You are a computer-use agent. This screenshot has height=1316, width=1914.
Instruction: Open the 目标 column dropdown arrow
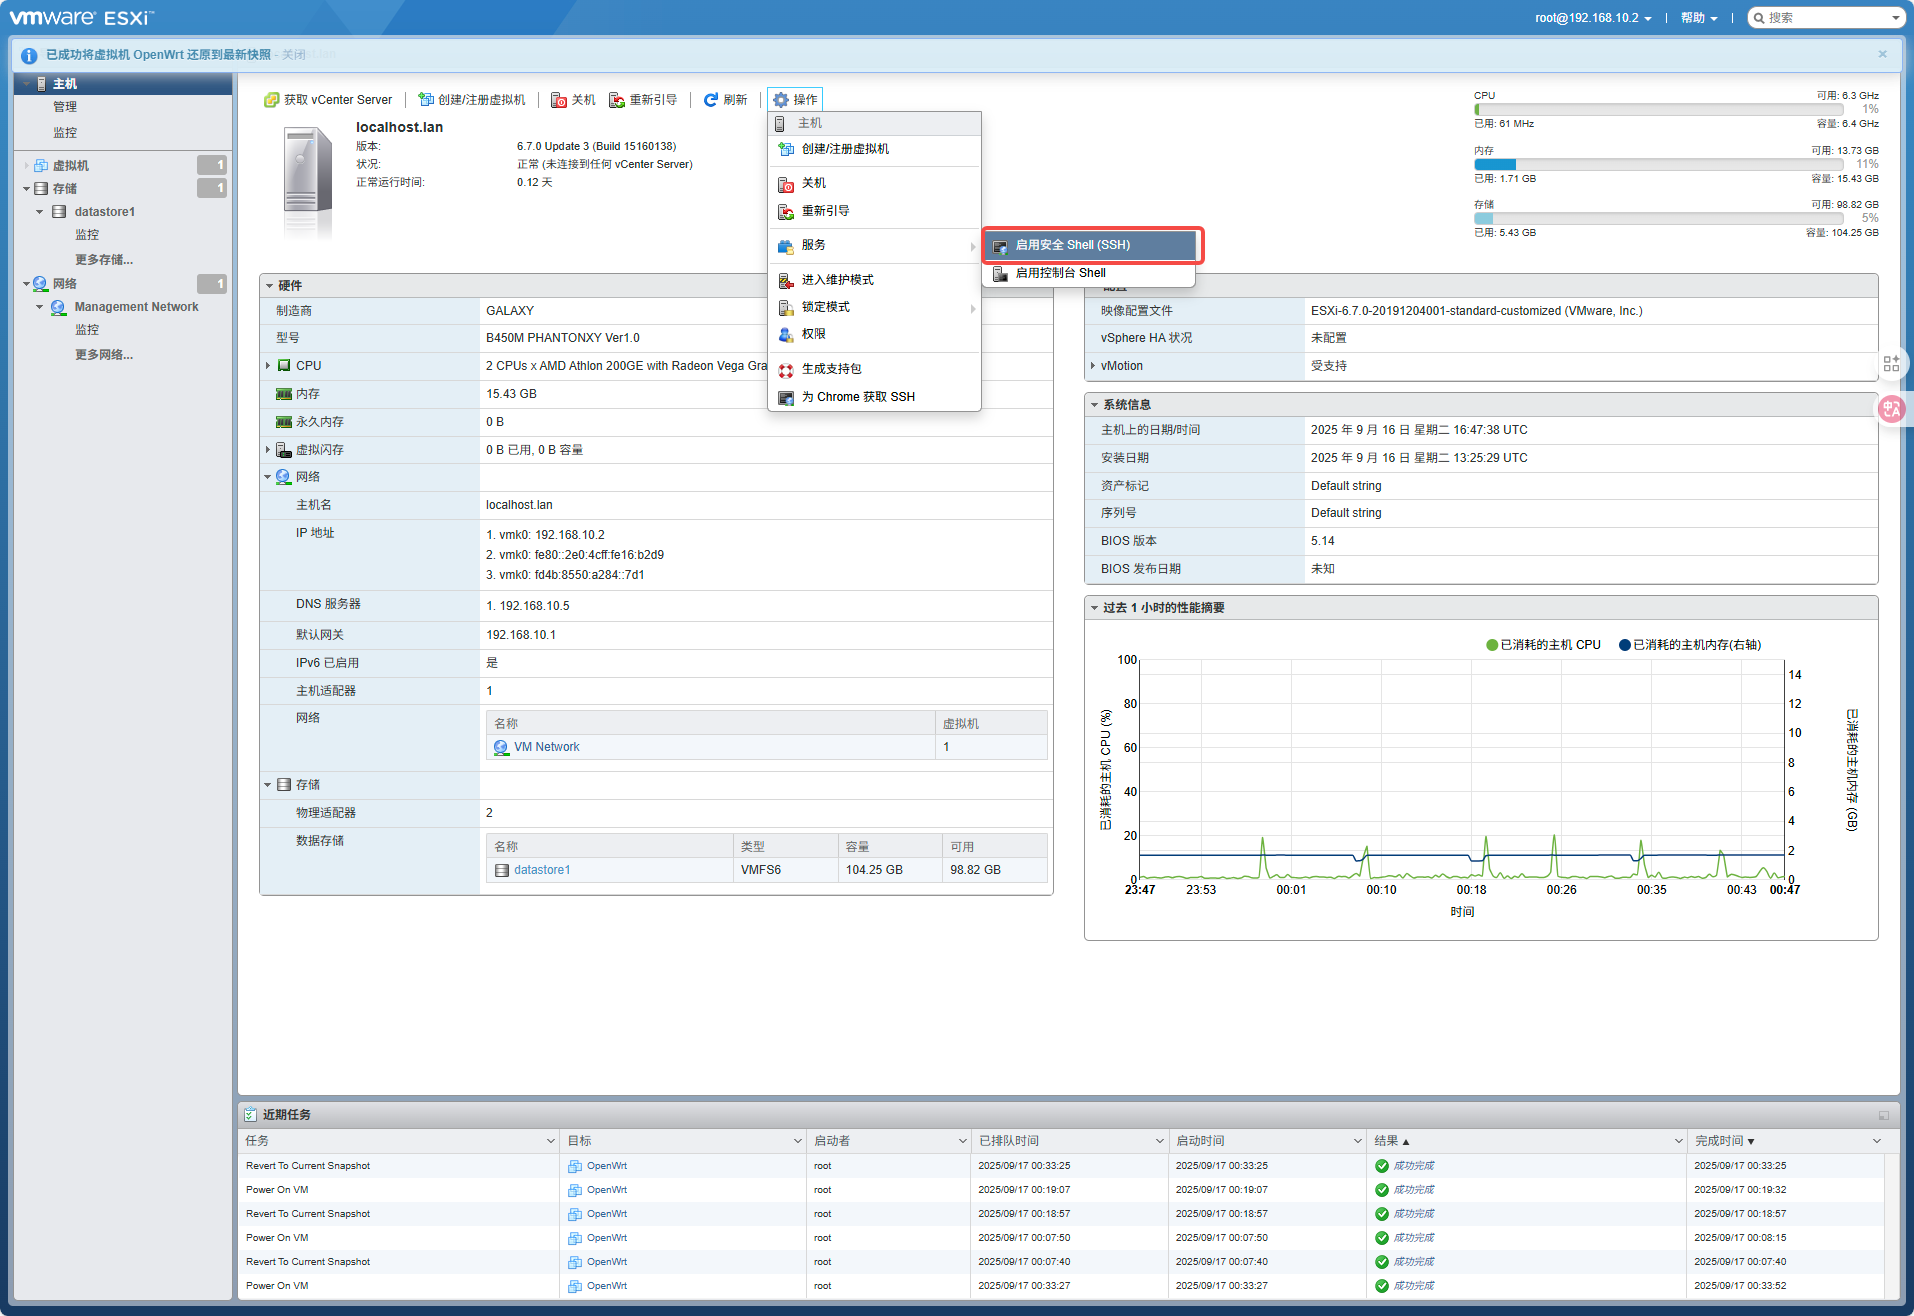pyautogui.click(x=797, y=1141)
